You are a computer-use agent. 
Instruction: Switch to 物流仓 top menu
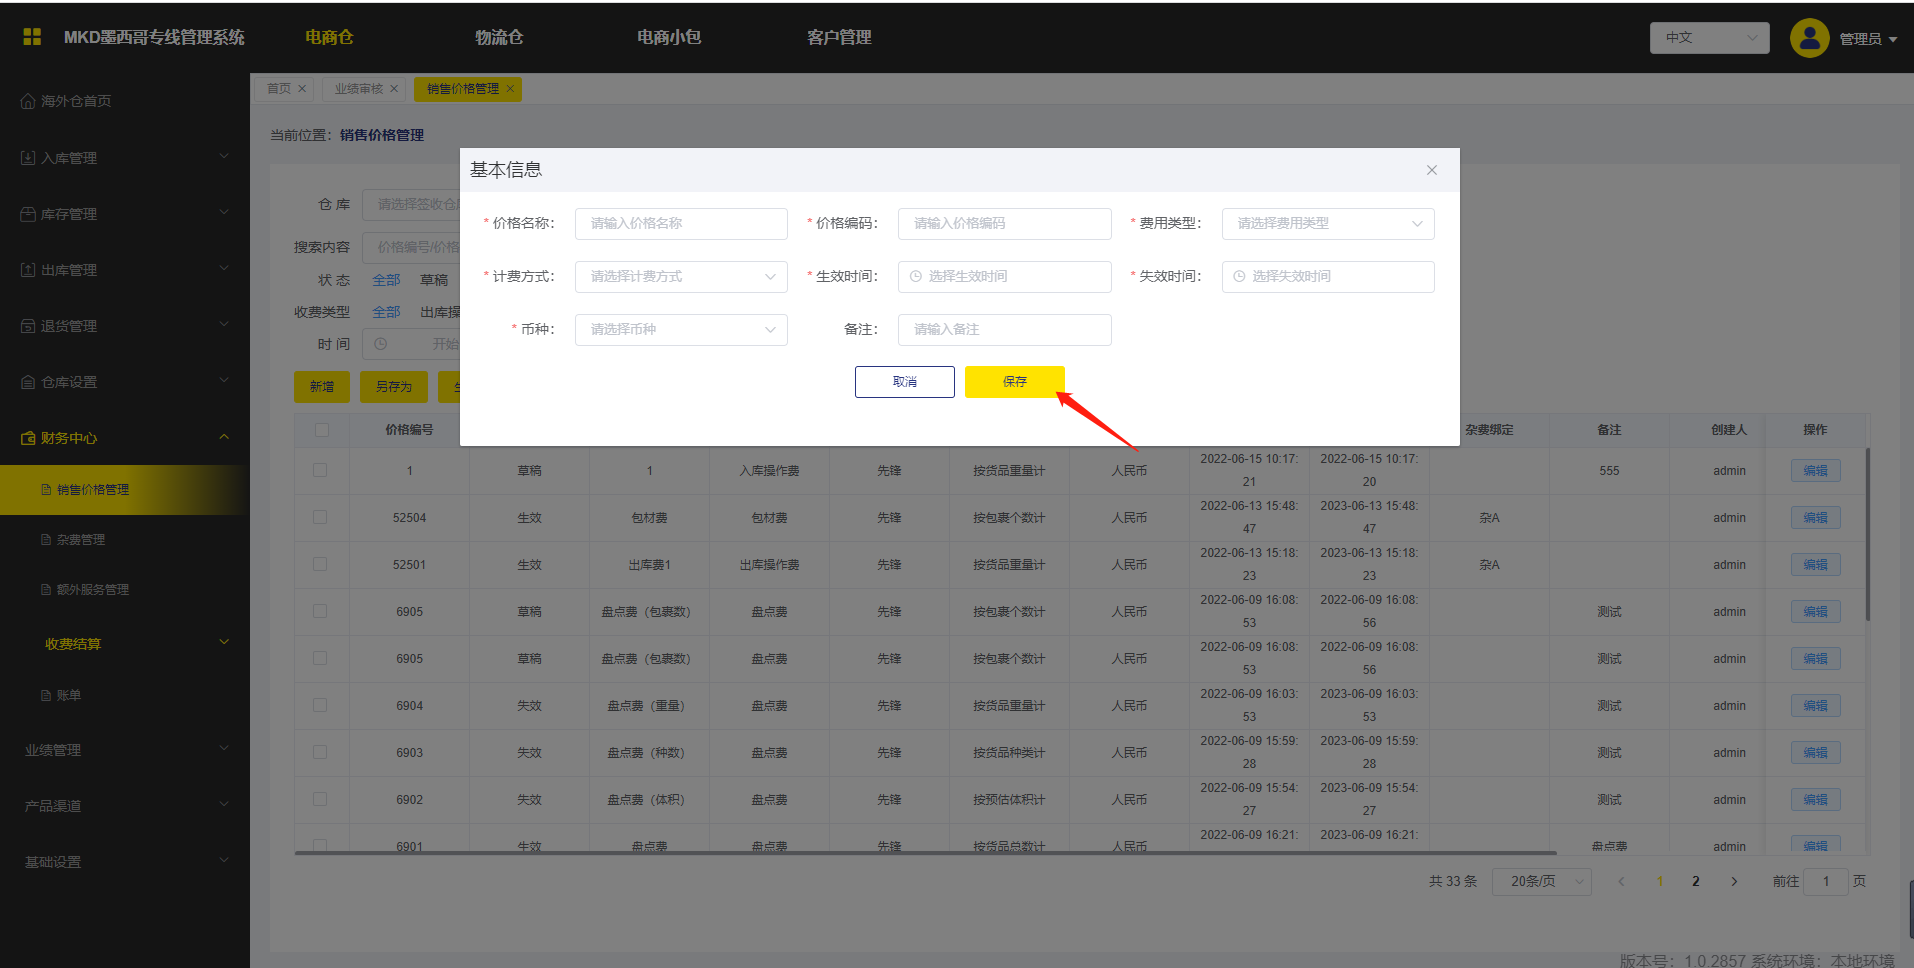(499, 37)
